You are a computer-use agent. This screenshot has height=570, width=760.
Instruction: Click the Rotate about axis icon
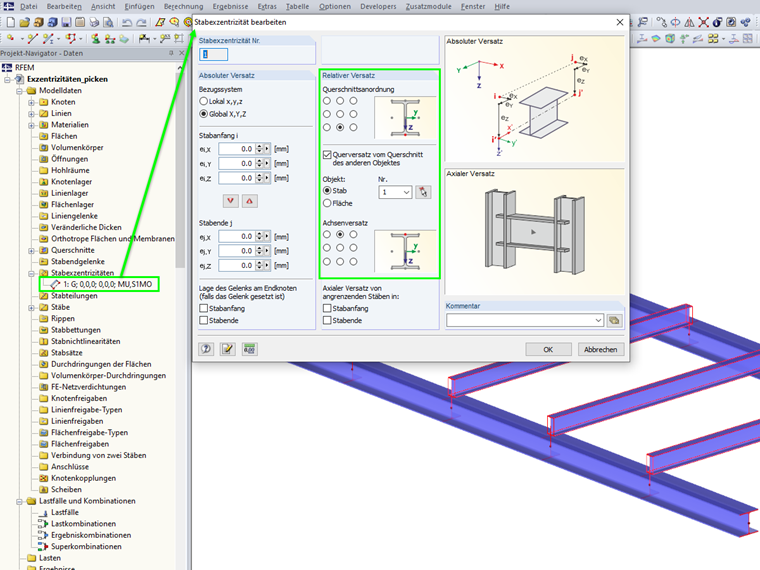[x=675, y=22]
